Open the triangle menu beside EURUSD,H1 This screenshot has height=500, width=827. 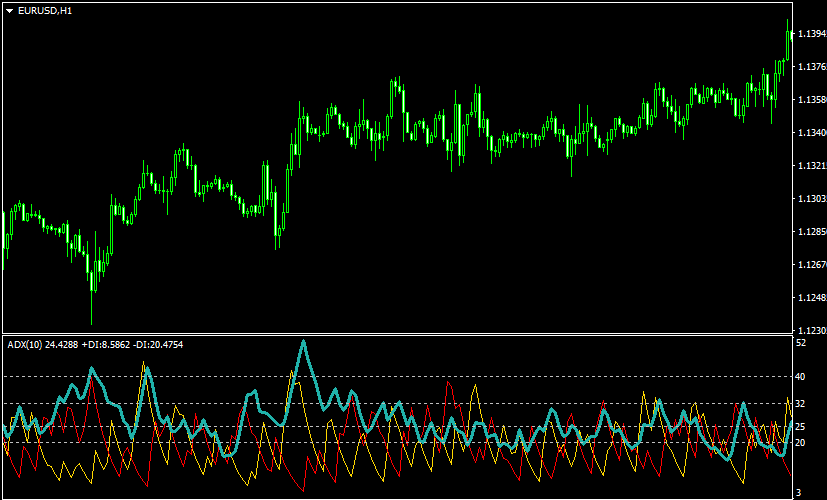9,10
